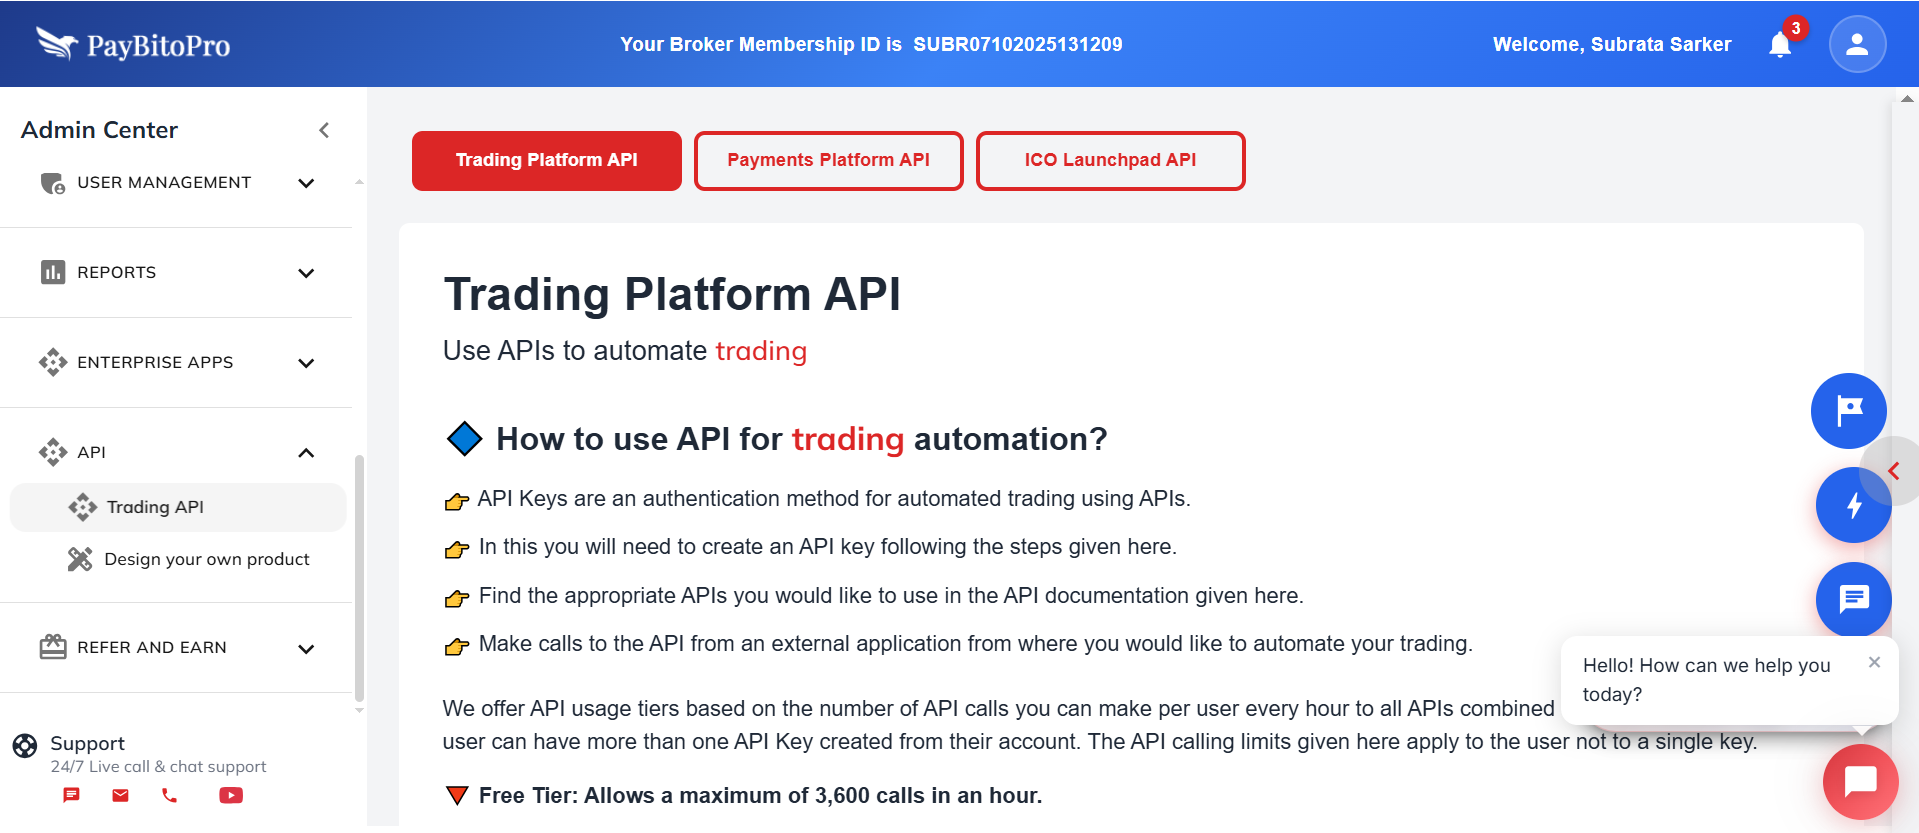The height and width of the screenshot is (833, 1919).
Task: Click the Free Tier heading text
Action: 760,795
